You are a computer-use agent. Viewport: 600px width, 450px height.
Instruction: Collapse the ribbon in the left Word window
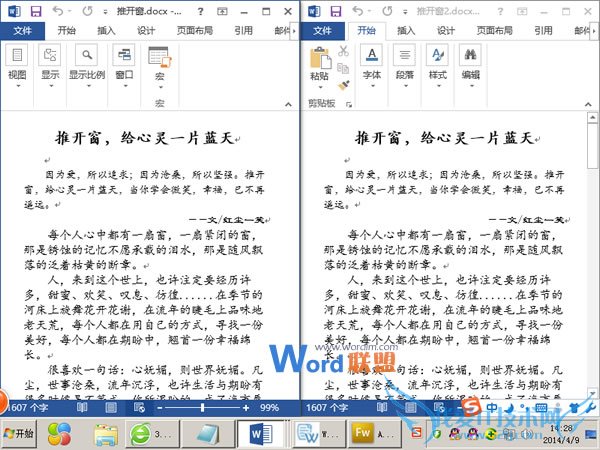point(288,104)
